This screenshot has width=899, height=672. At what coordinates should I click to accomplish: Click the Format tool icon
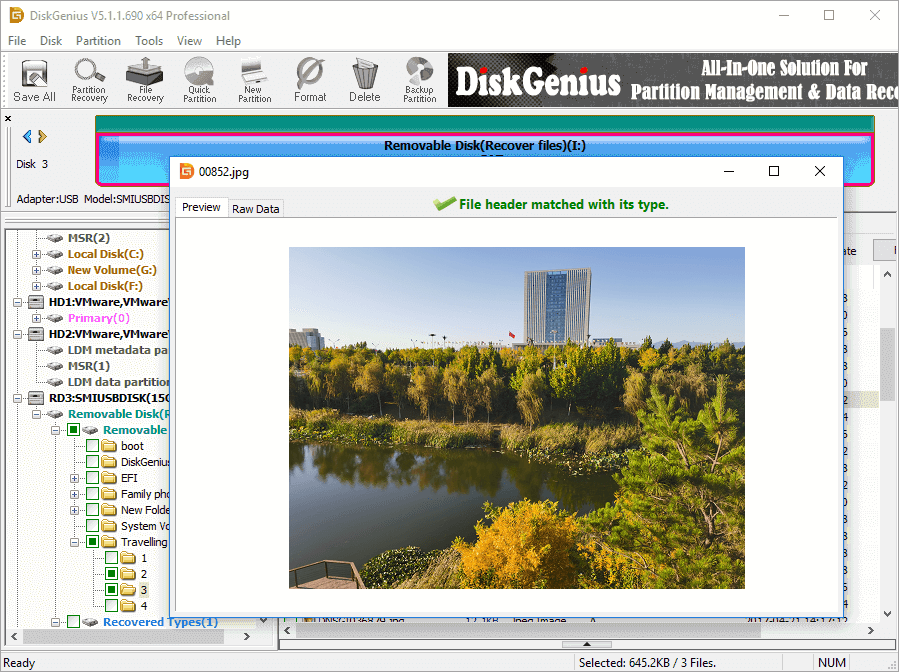[310, 80]
